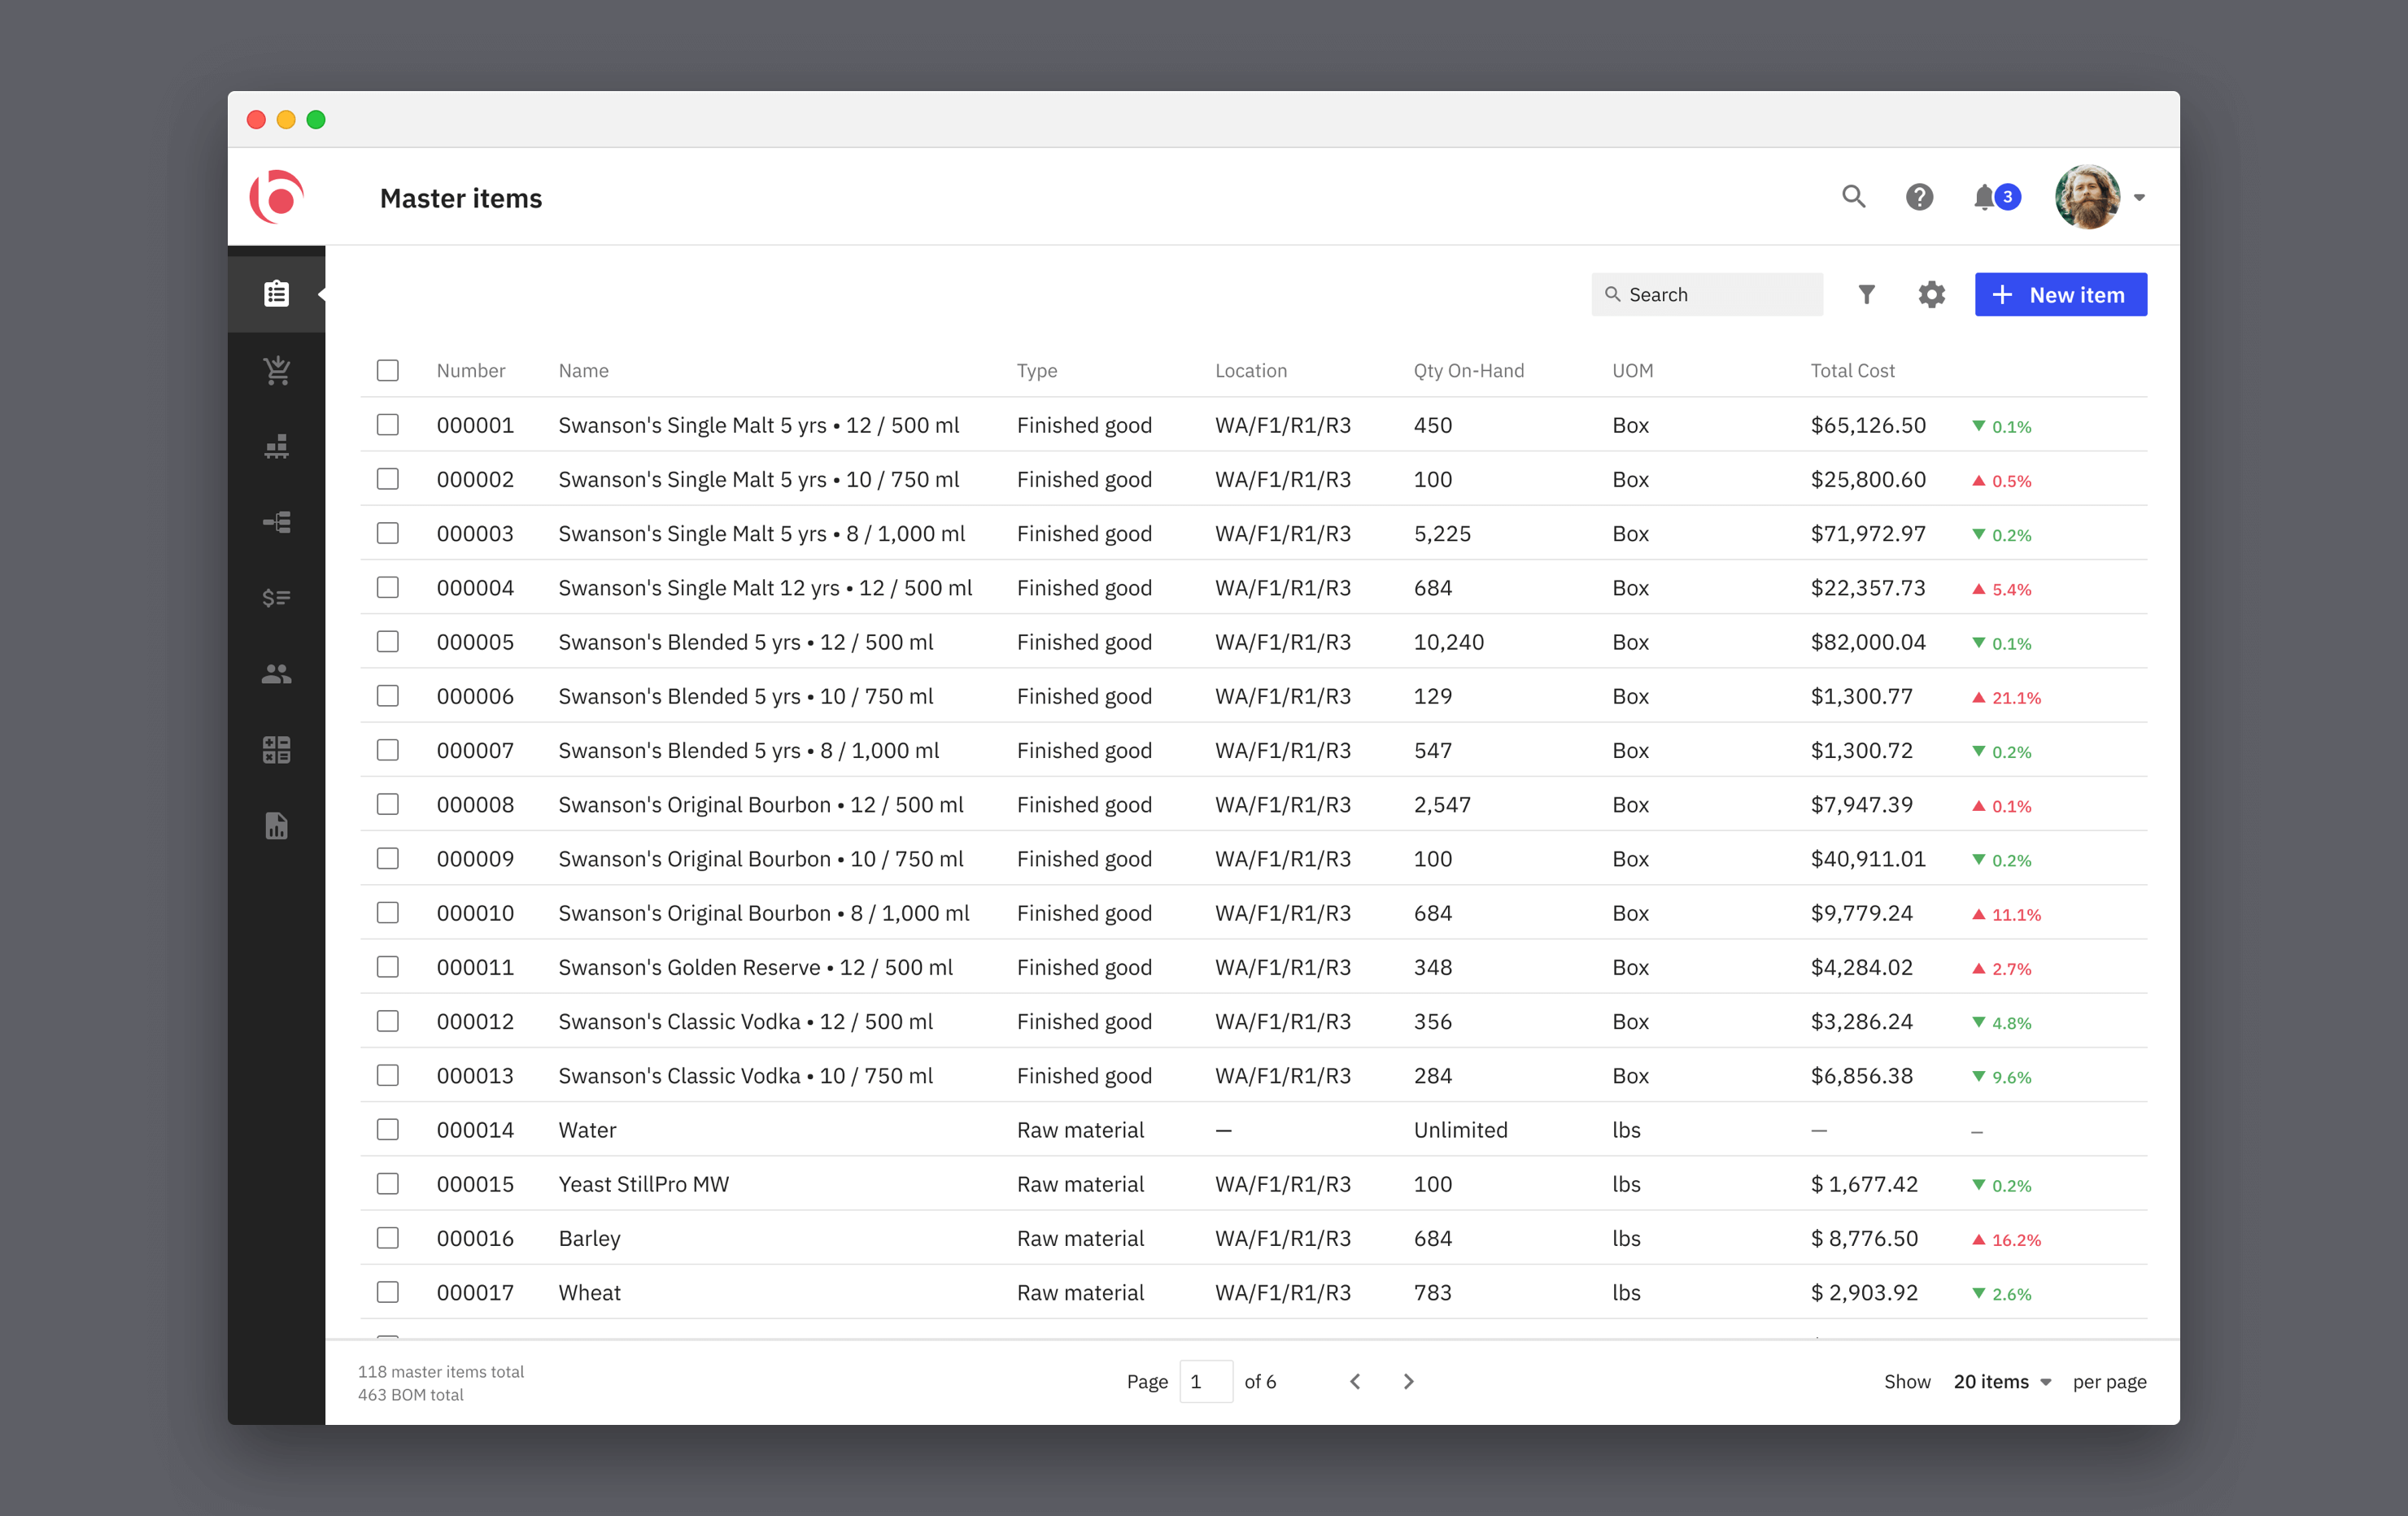Viewport: 2408px width, 1516px height.
Task: Go to next page arrow
Action: point(1408,1381)
